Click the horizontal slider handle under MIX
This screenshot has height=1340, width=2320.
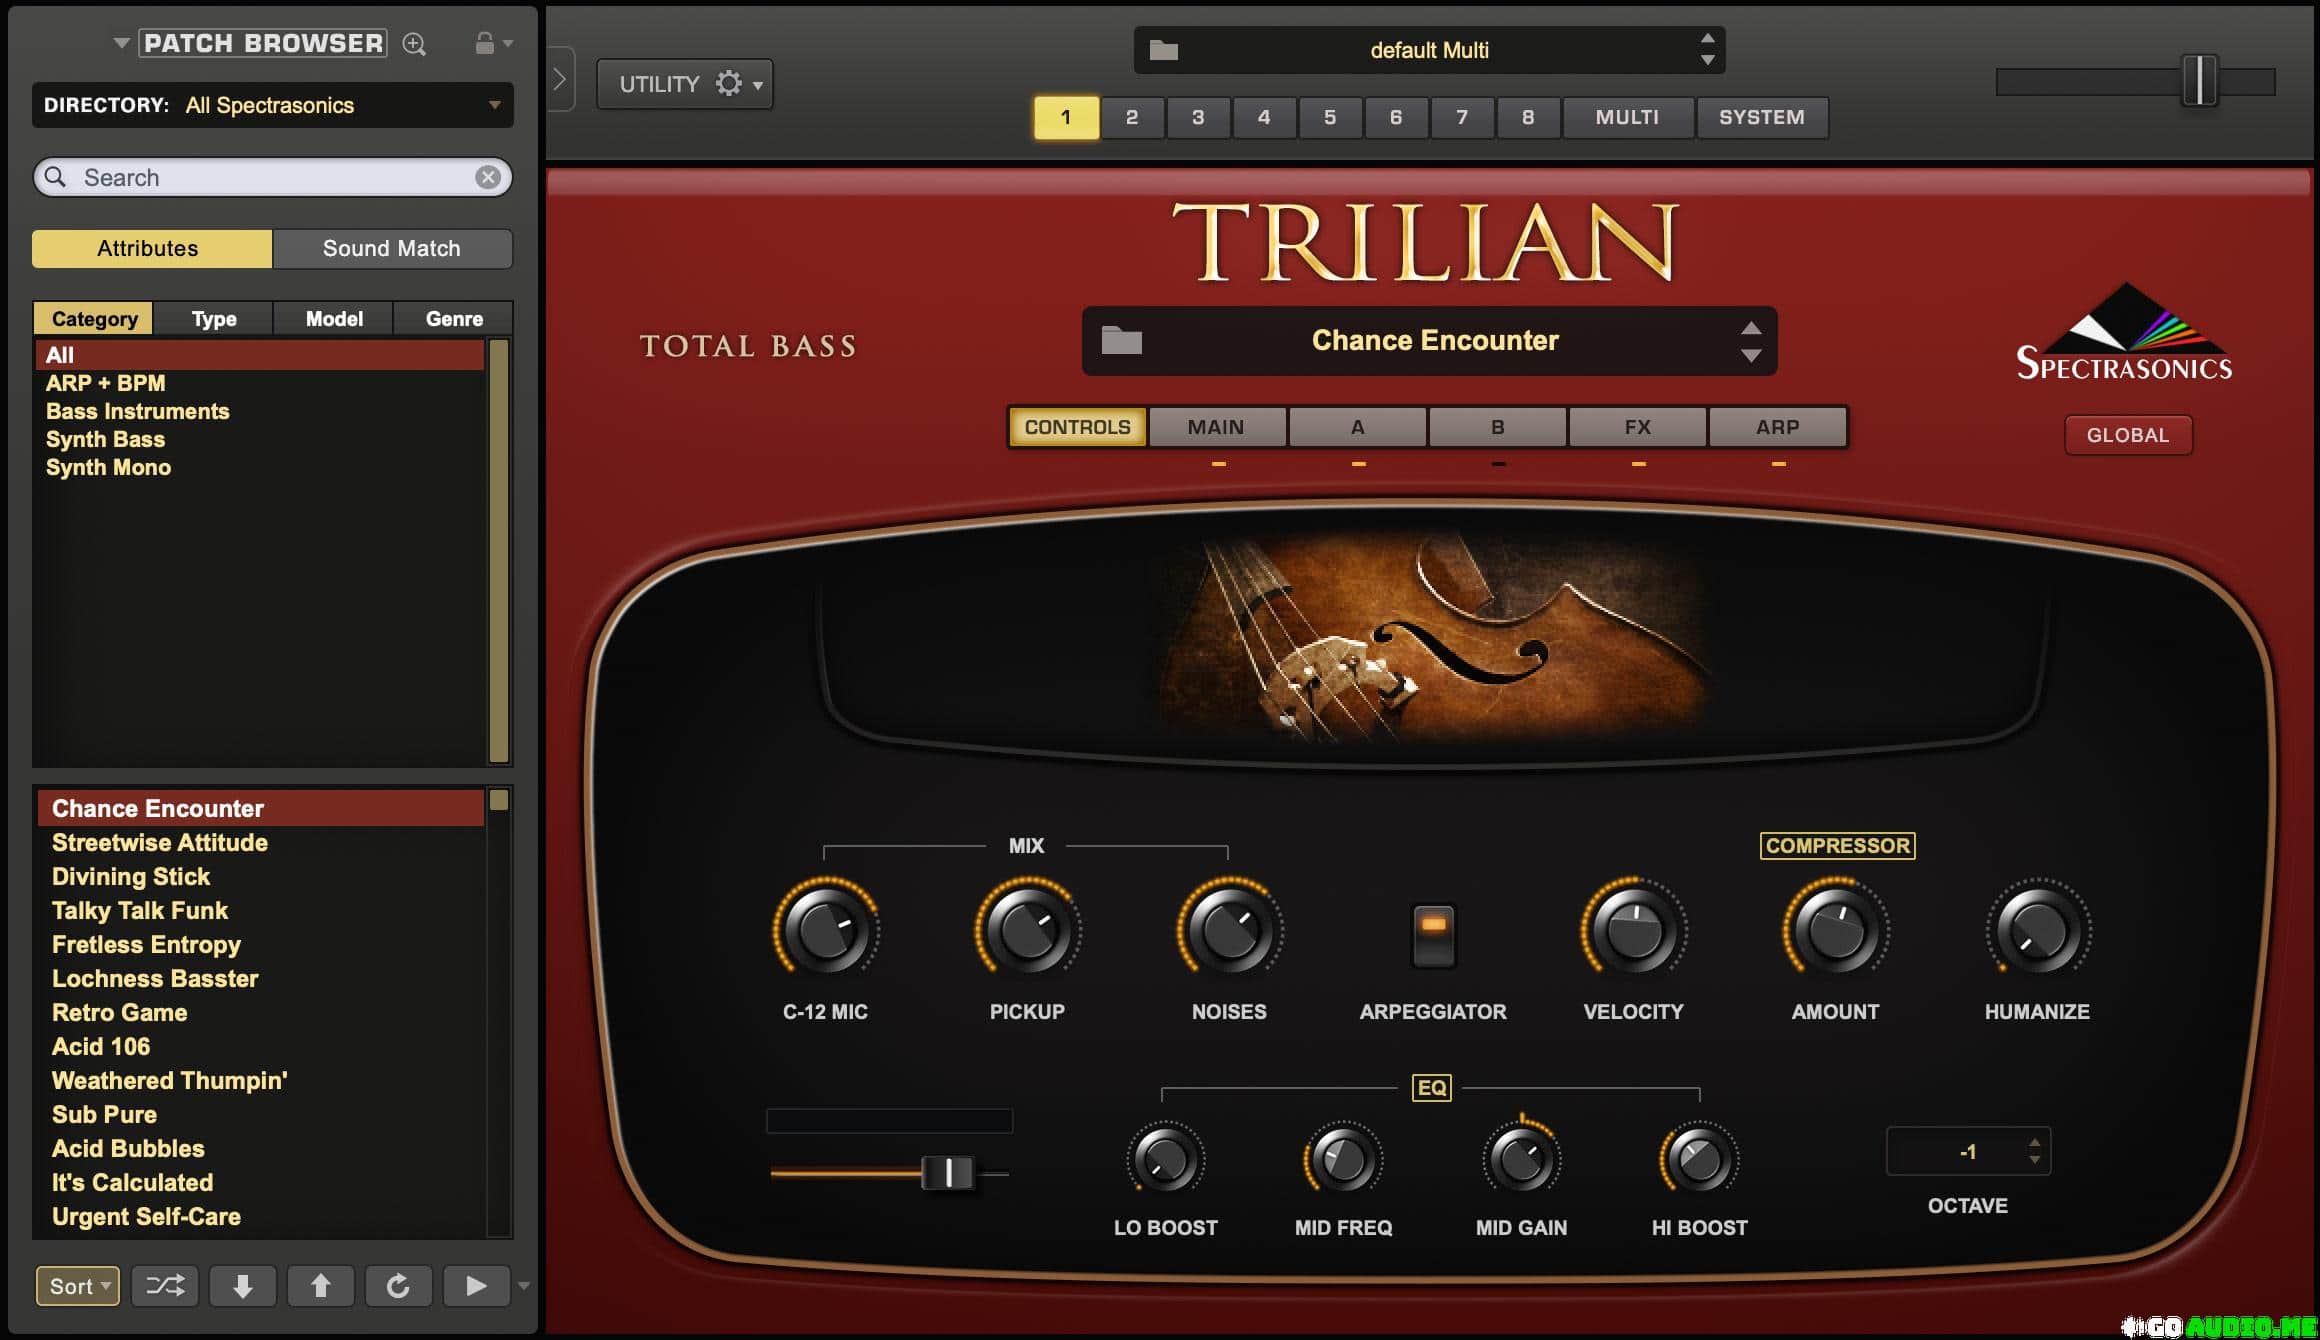click(946, 1172)
